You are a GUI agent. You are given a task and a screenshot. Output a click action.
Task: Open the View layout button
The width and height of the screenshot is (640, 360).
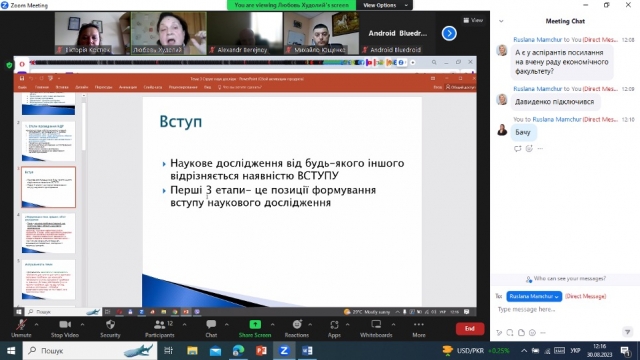473,20
